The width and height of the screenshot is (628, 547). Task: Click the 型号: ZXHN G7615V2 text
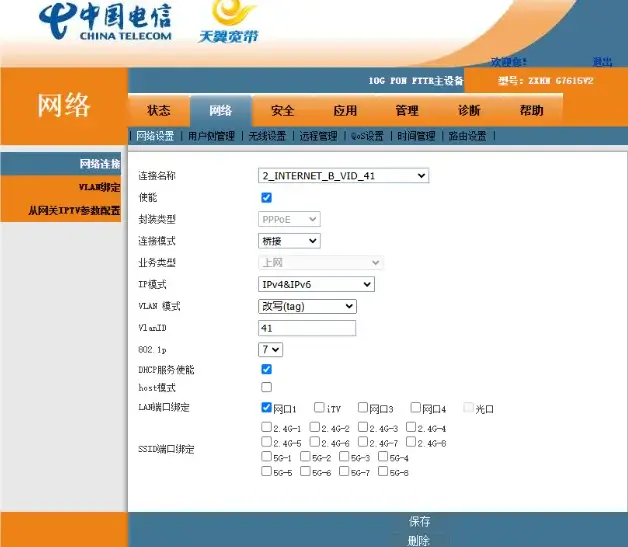545,81
